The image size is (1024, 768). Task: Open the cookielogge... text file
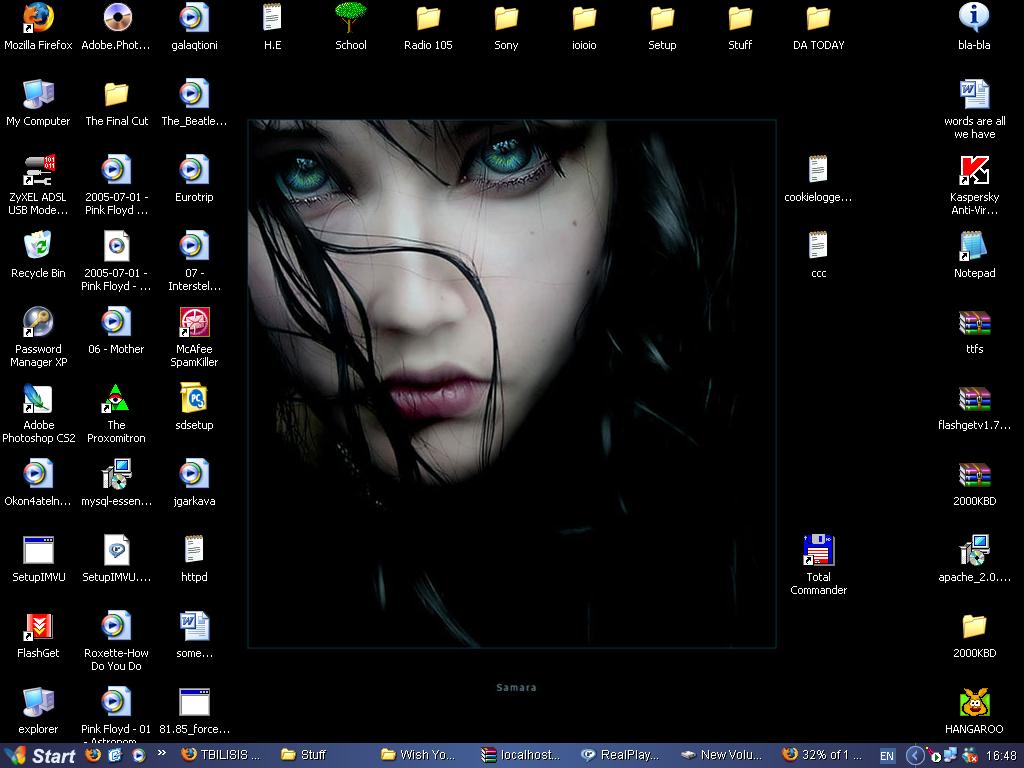pyautogui.click(x=818, y=170)
